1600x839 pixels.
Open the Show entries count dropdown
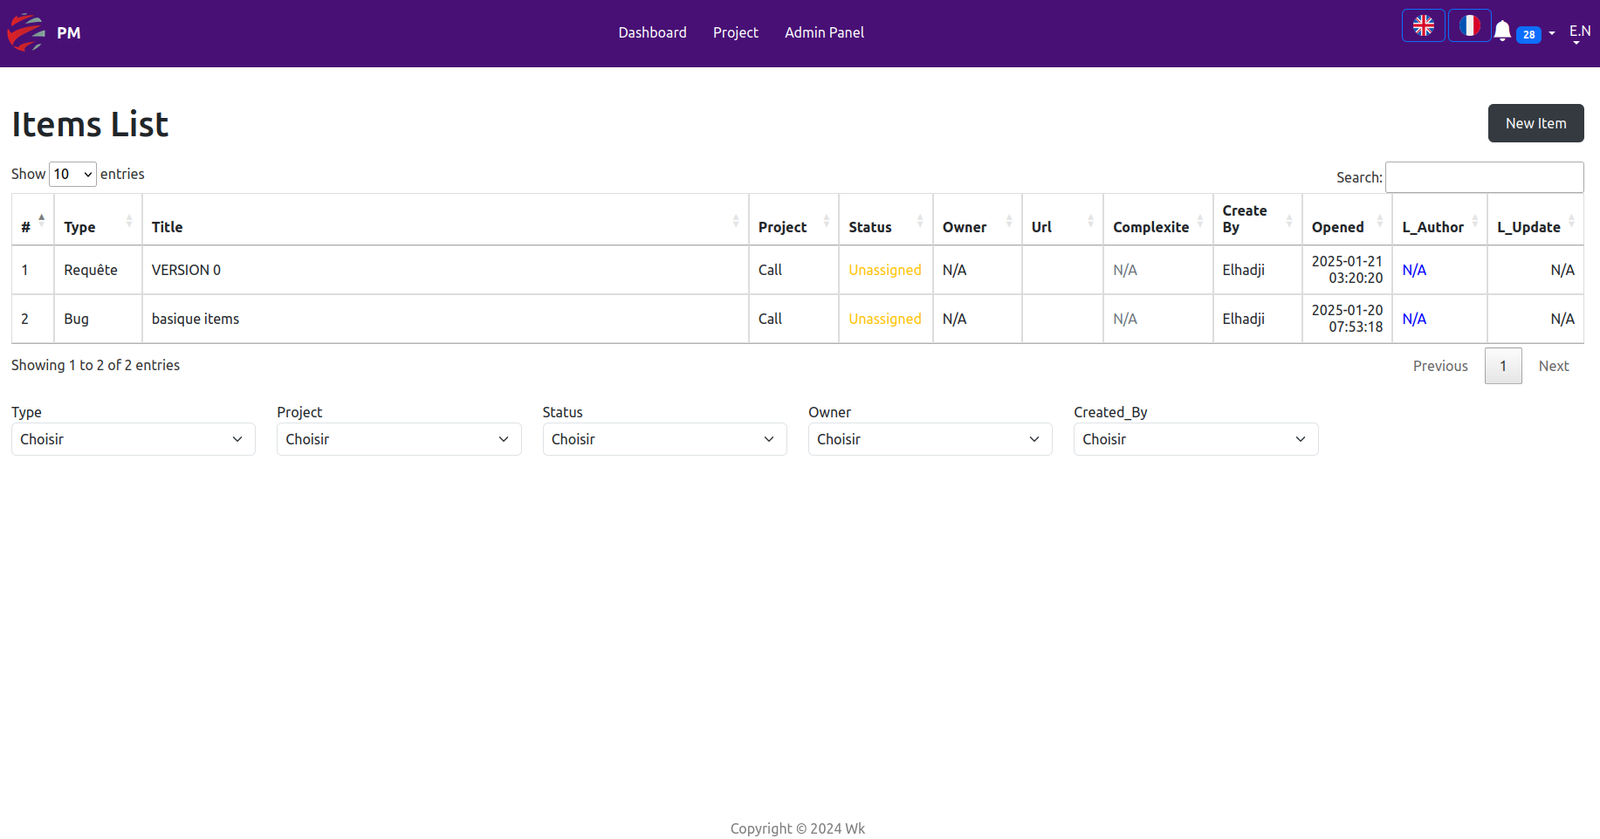point(73,174)
